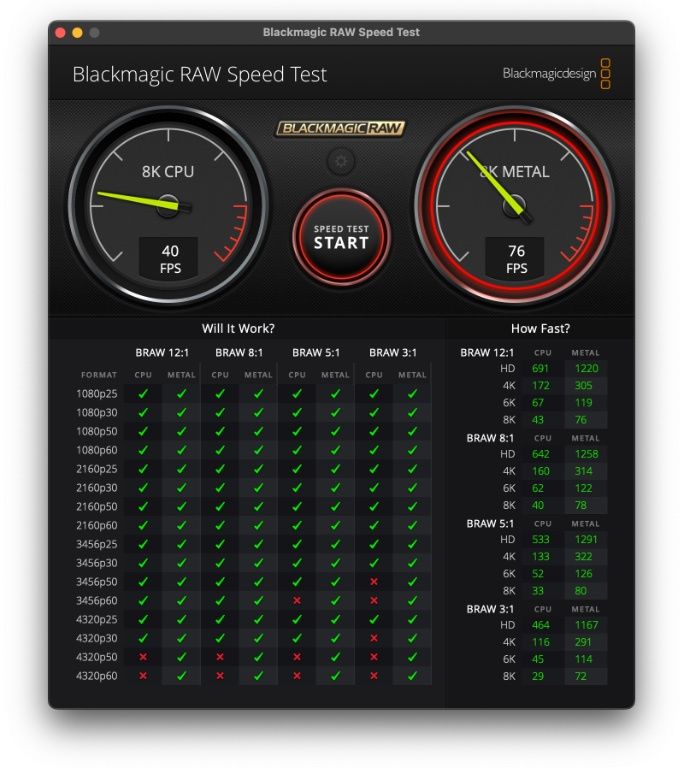Screen dimensions: 683x768
Task: Click checkmark for 4320p50 BRAW 8:1 METAL
Action: tap(259, 657)
